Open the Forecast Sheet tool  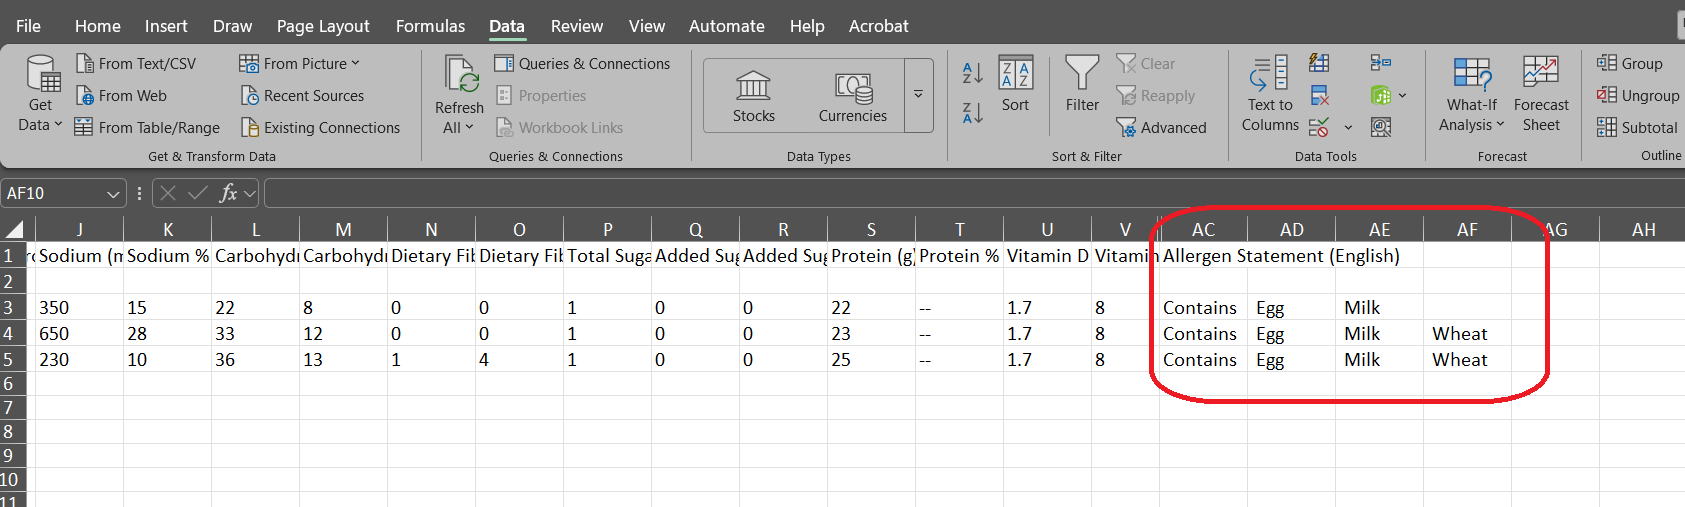pos(1541,94)
